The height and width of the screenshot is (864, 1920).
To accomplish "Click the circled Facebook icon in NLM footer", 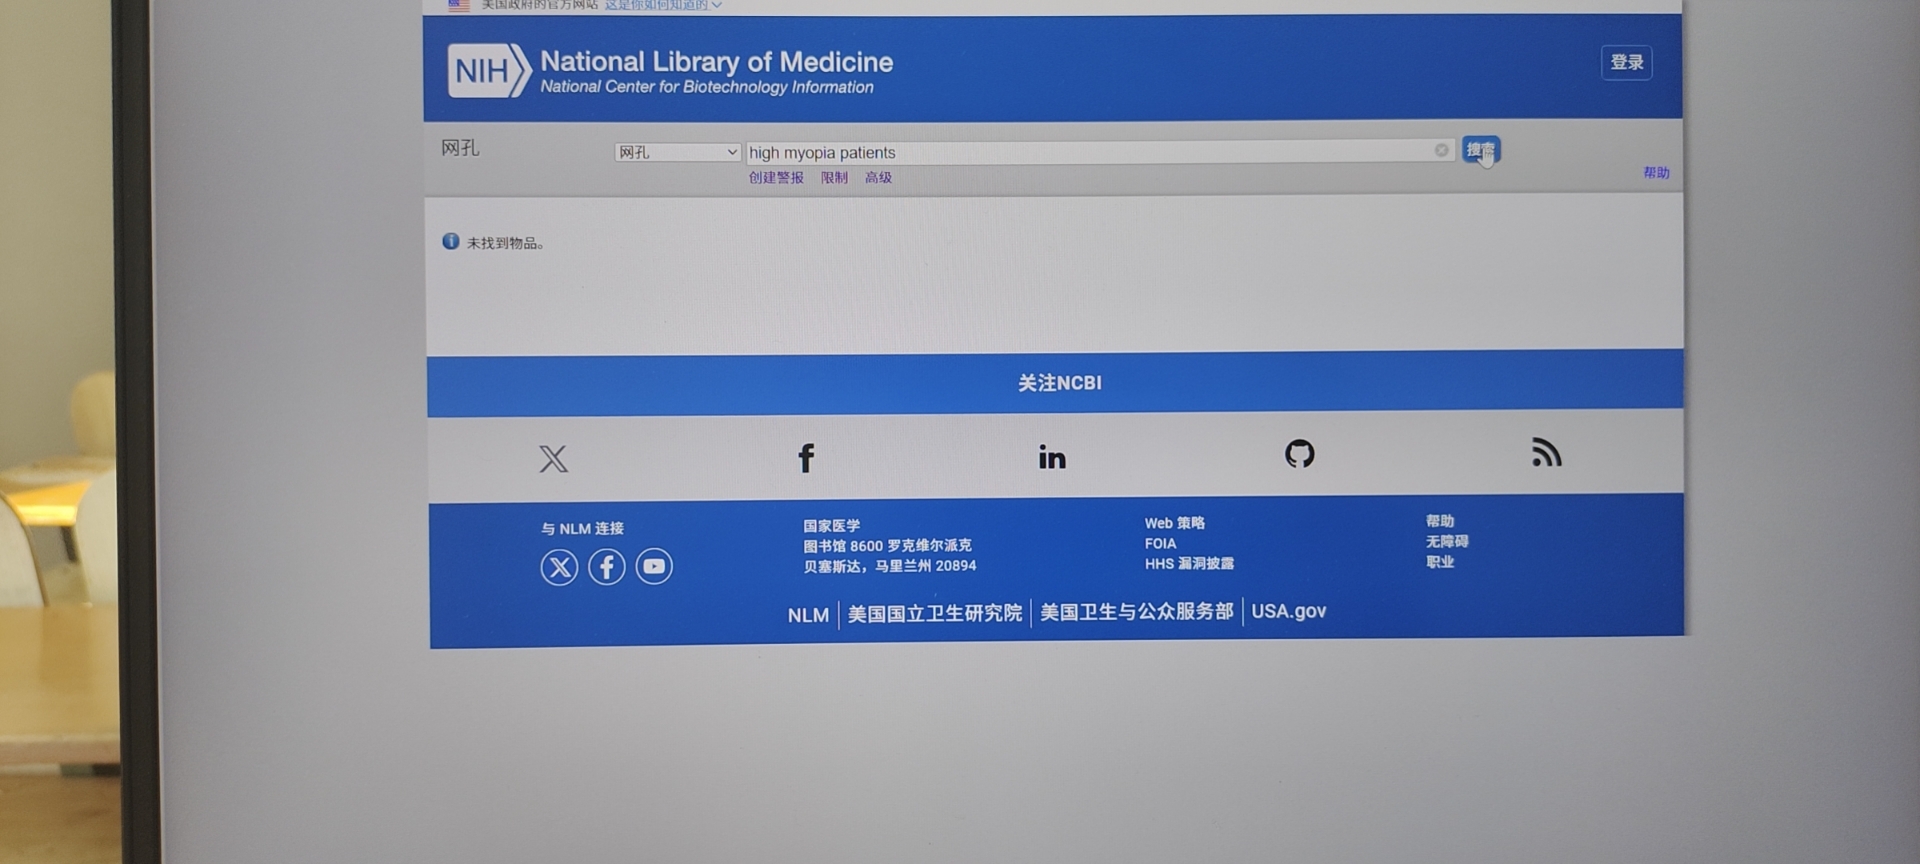I will pyautogui.click(x=607, y=567).
